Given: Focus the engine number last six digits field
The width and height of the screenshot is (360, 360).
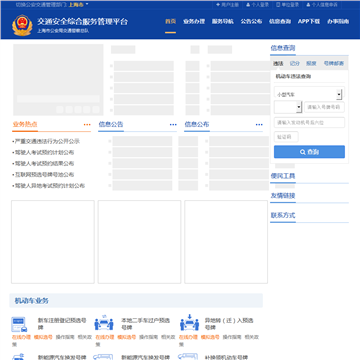Looking at the screenshot, I should [x=309, y=122].
